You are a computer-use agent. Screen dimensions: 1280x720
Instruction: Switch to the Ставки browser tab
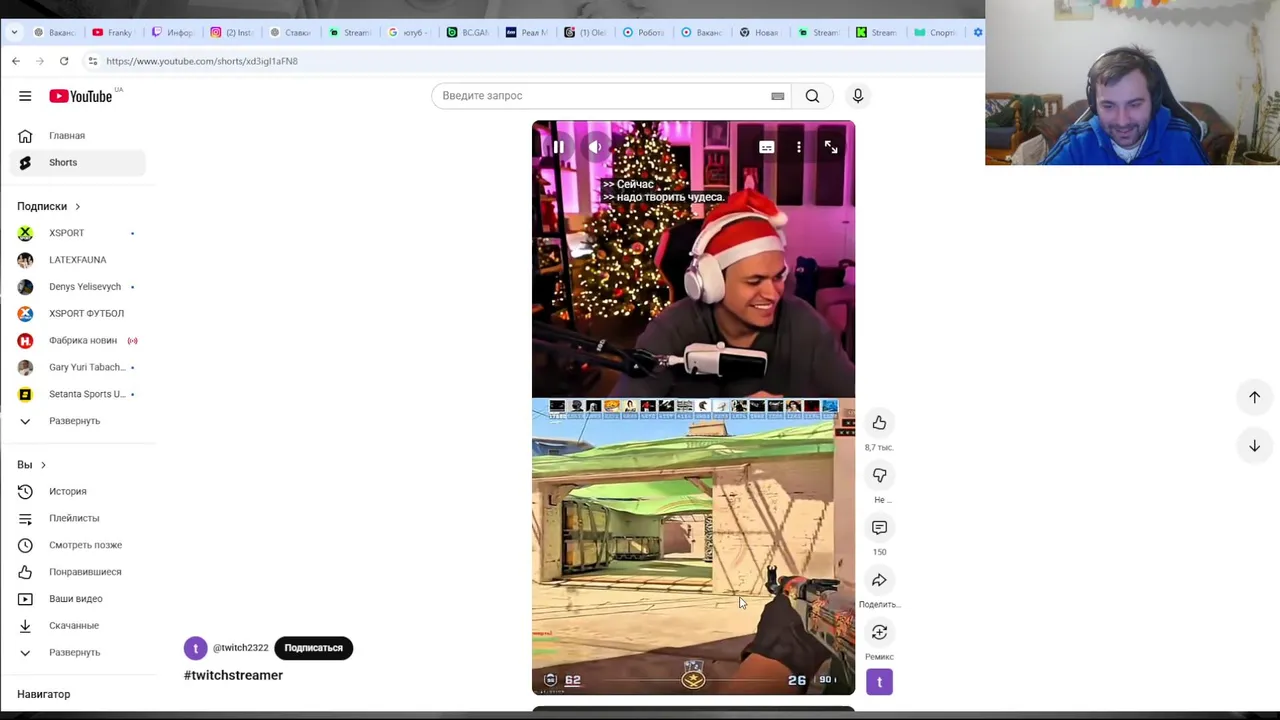coord(290,32)
